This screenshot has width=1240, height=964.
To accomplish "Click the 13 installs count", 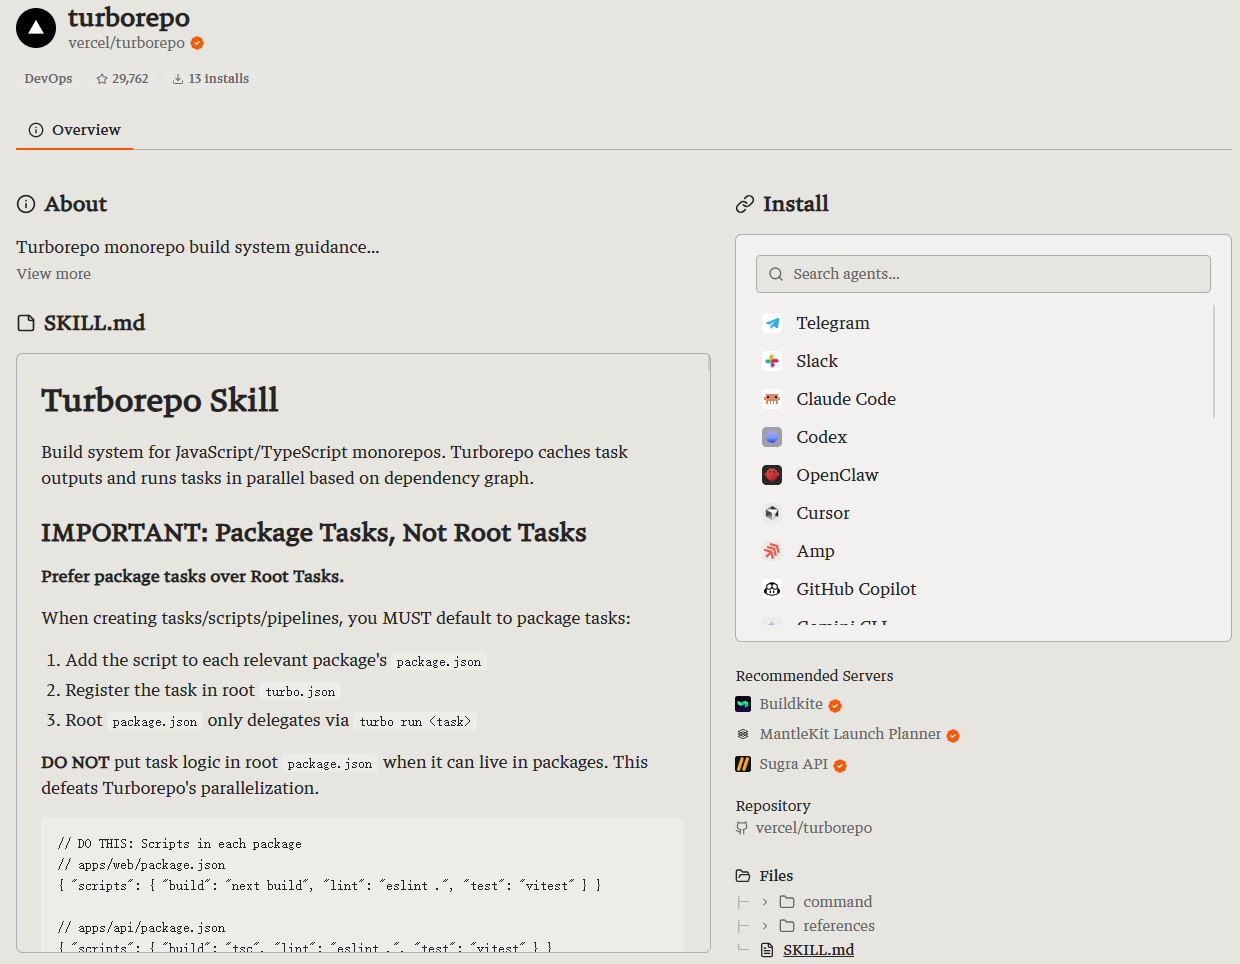I will pyautogui.click(x=218, y=79).
